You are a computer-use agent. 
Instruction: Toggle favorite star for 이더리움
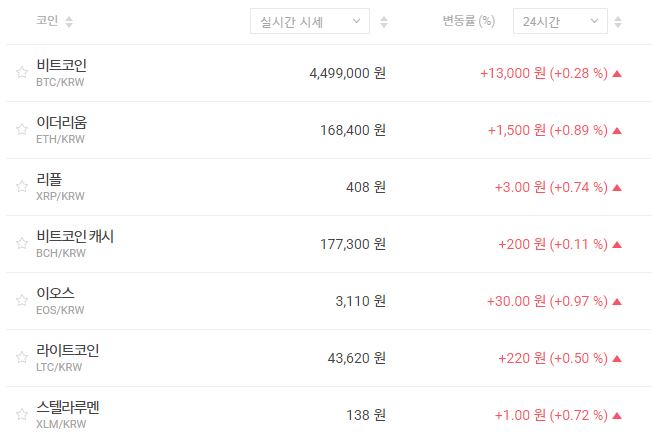21,129
